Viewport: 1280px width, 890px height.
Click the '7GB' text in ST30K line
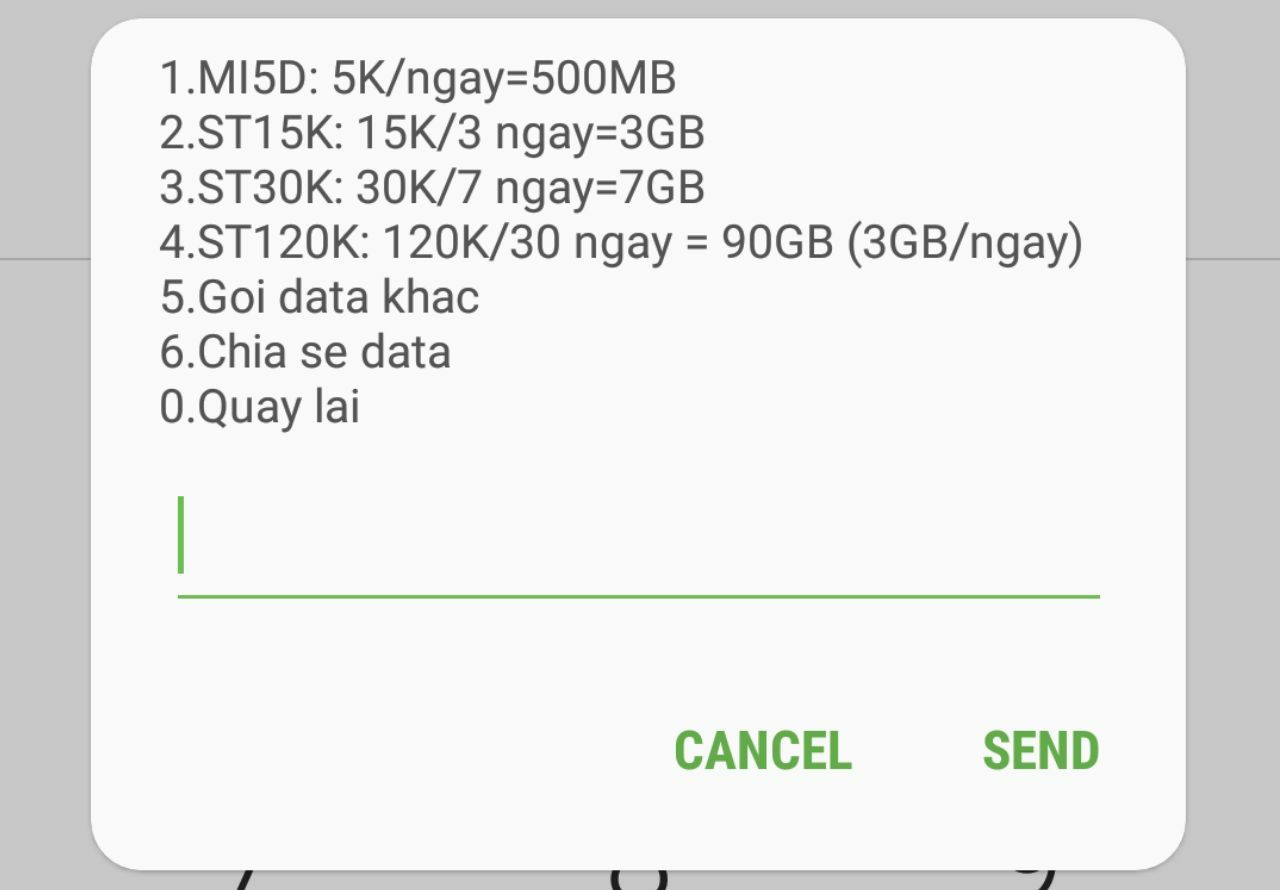663,188
